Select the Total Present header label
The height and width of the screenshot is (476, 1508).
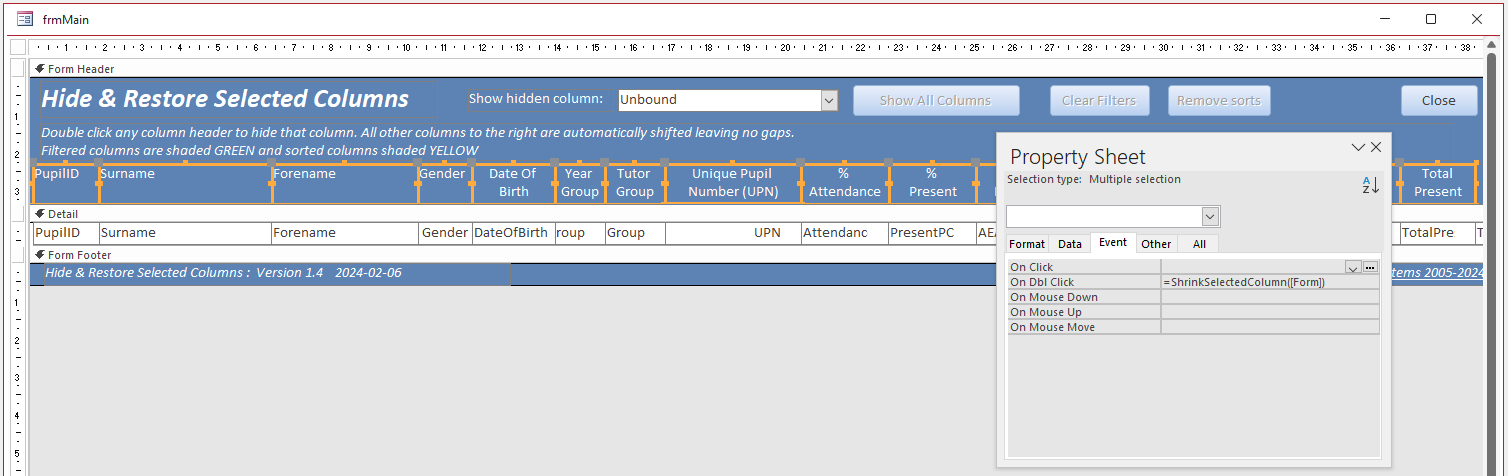[x=1438, y=183]
